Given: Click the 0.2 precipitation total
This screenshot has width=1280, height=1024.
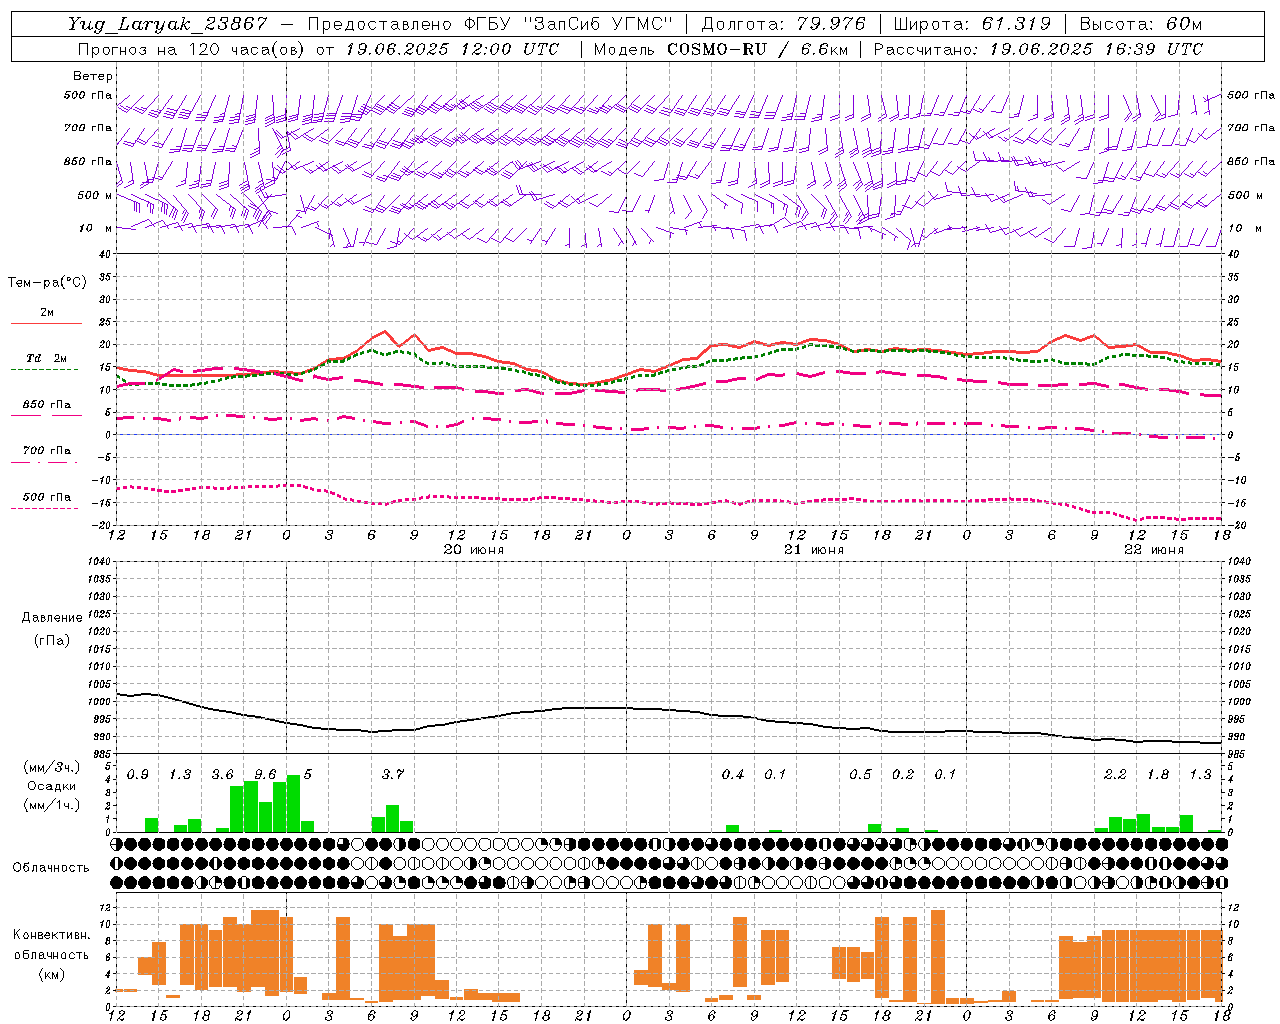Looking at the screenshot, I should coord(903,775).
